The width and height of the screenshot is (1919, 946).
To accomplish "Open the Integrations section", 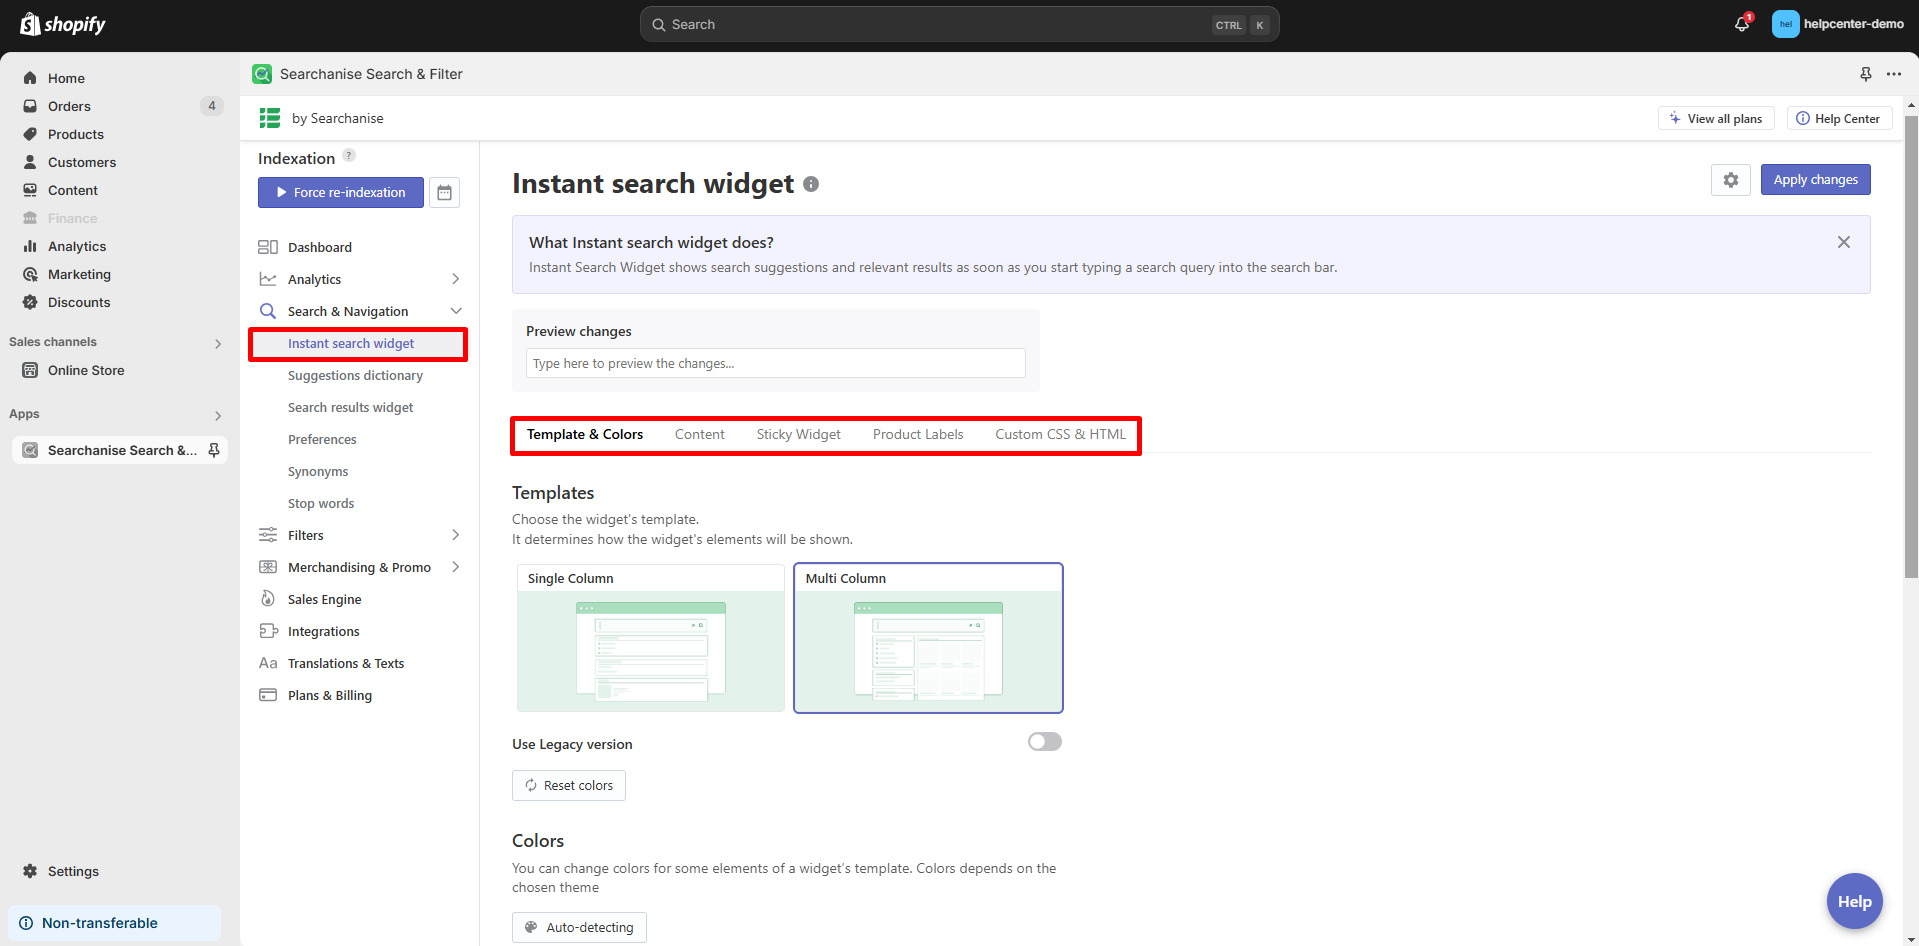I will 321,631.
